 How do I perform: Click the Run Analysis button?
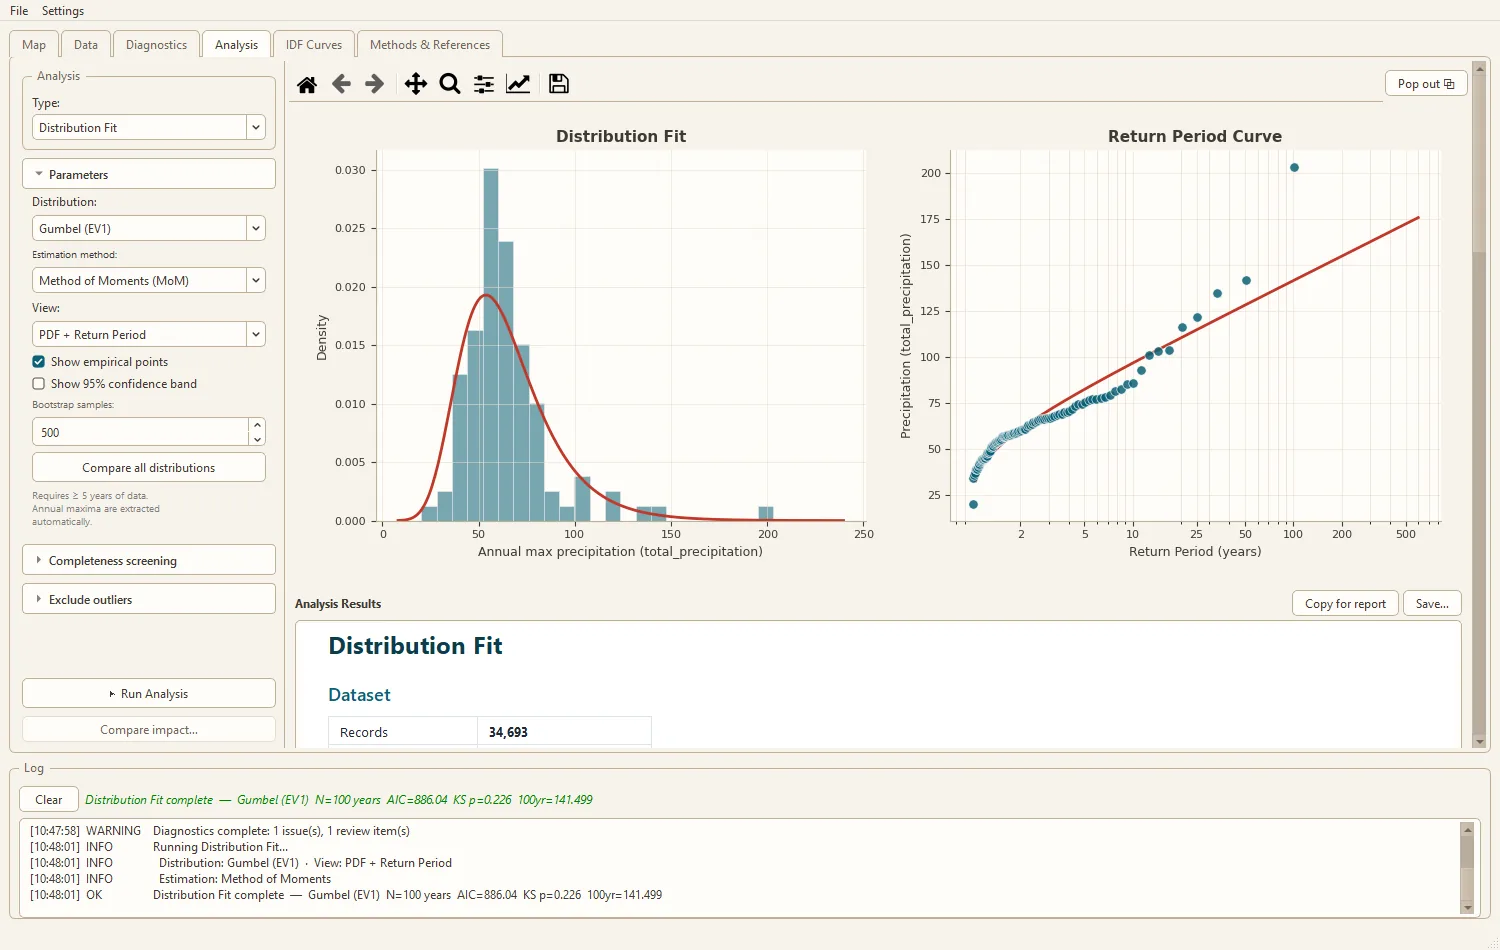[148, 694]
